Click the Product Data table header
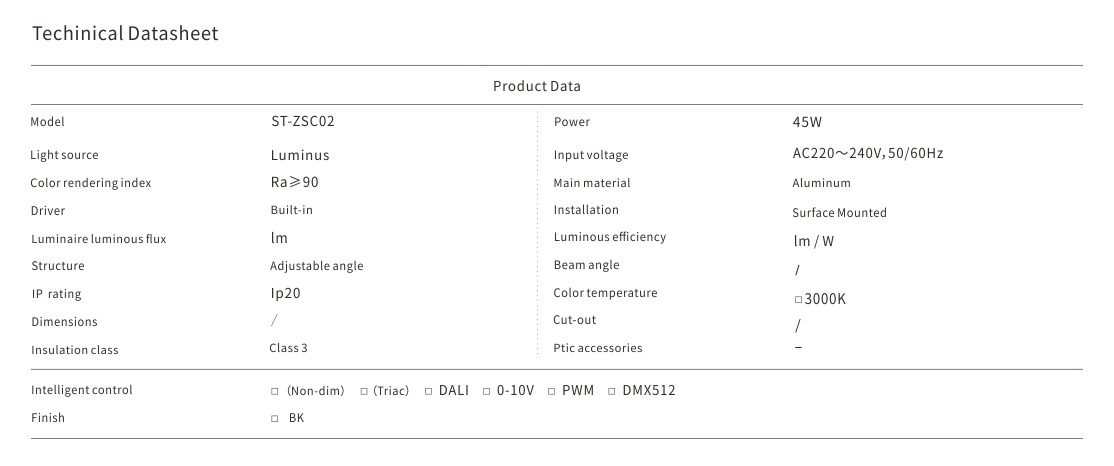The height and width of the screenshot is (466, 1114). coord(536,86)
